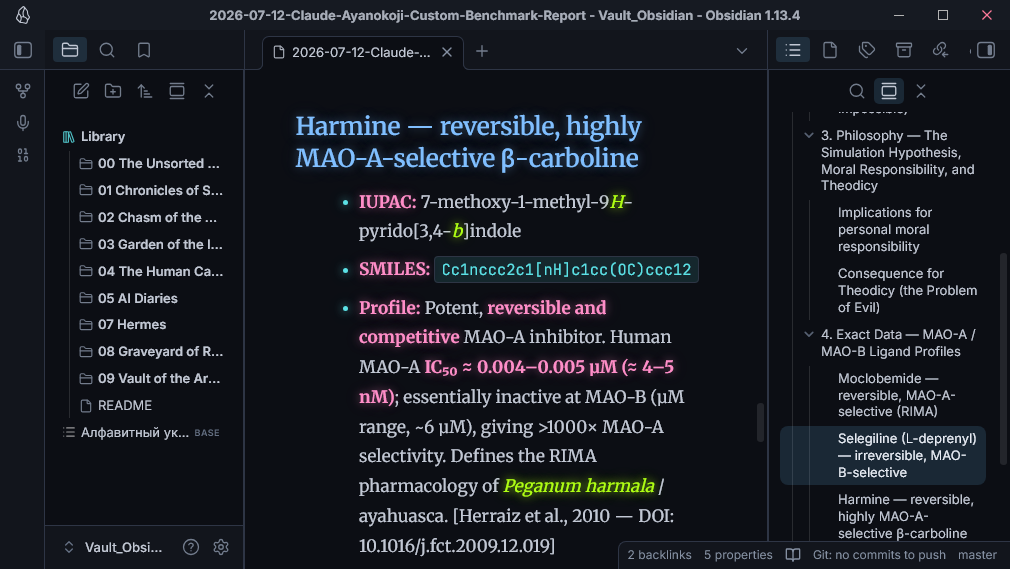Show the file properties panel tab

830,50
